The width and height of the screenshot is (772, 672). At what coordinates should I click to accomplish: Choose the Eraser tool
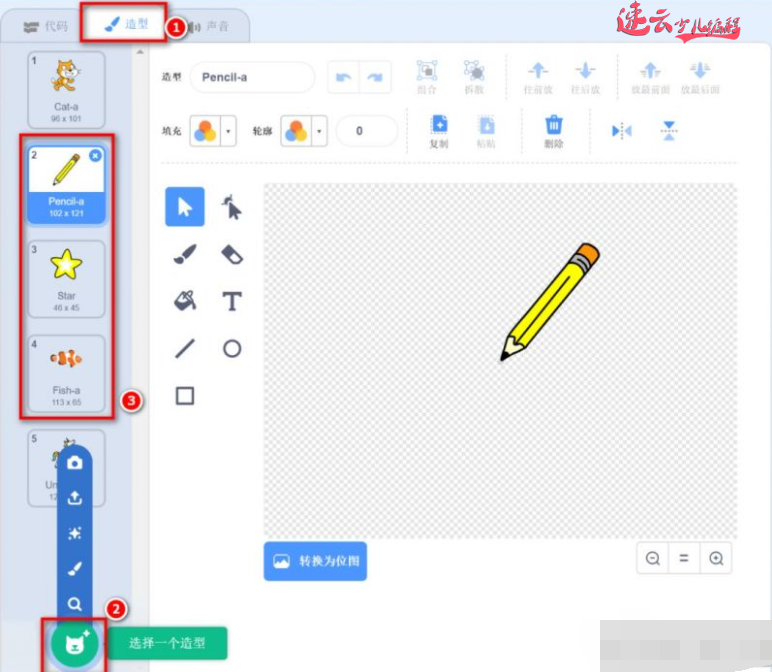(232, 254)
